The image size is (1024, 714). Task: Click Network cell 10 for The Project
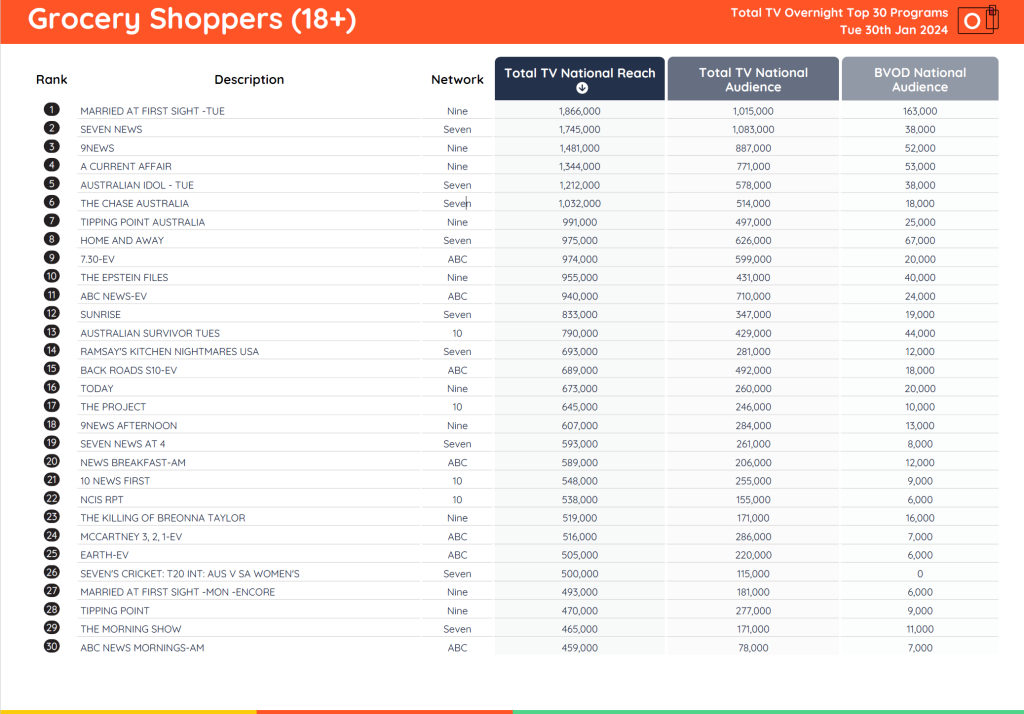click(x=457, y=407)
